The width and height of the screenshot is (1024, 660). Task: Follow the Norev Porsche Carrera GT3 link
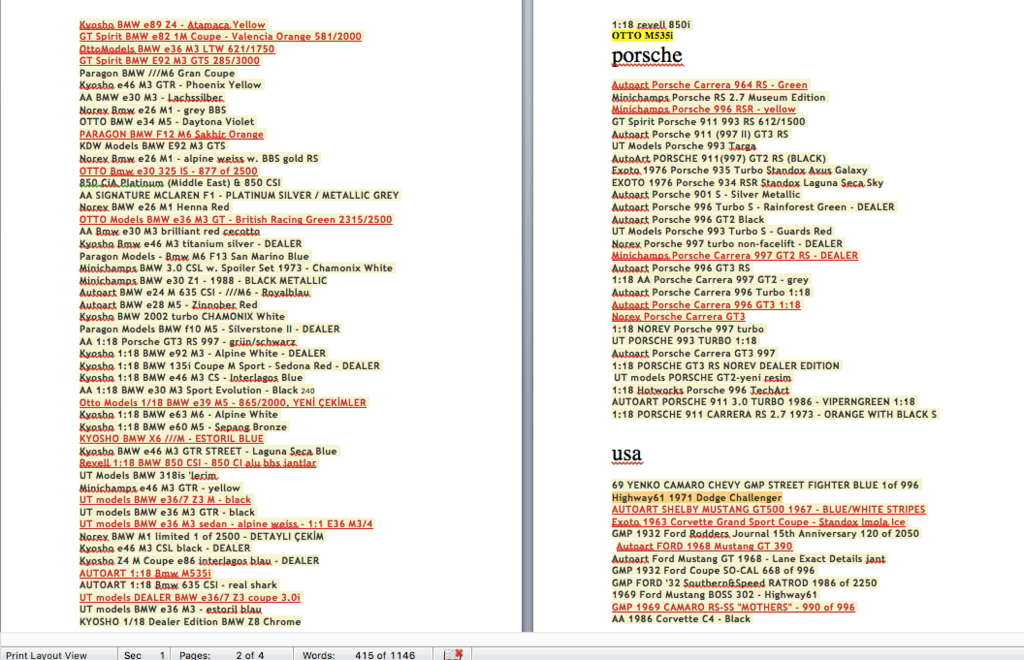click(x=678, y=317)
